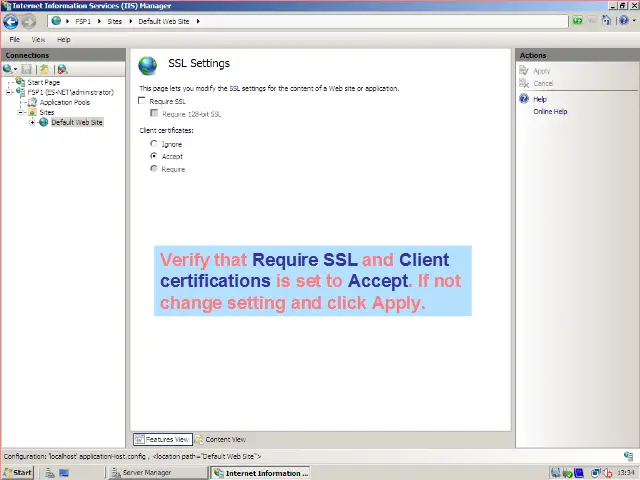Switch to Server Manager taskbar button
The width and height of the screenshot is (640, 480).
point(158,473)
